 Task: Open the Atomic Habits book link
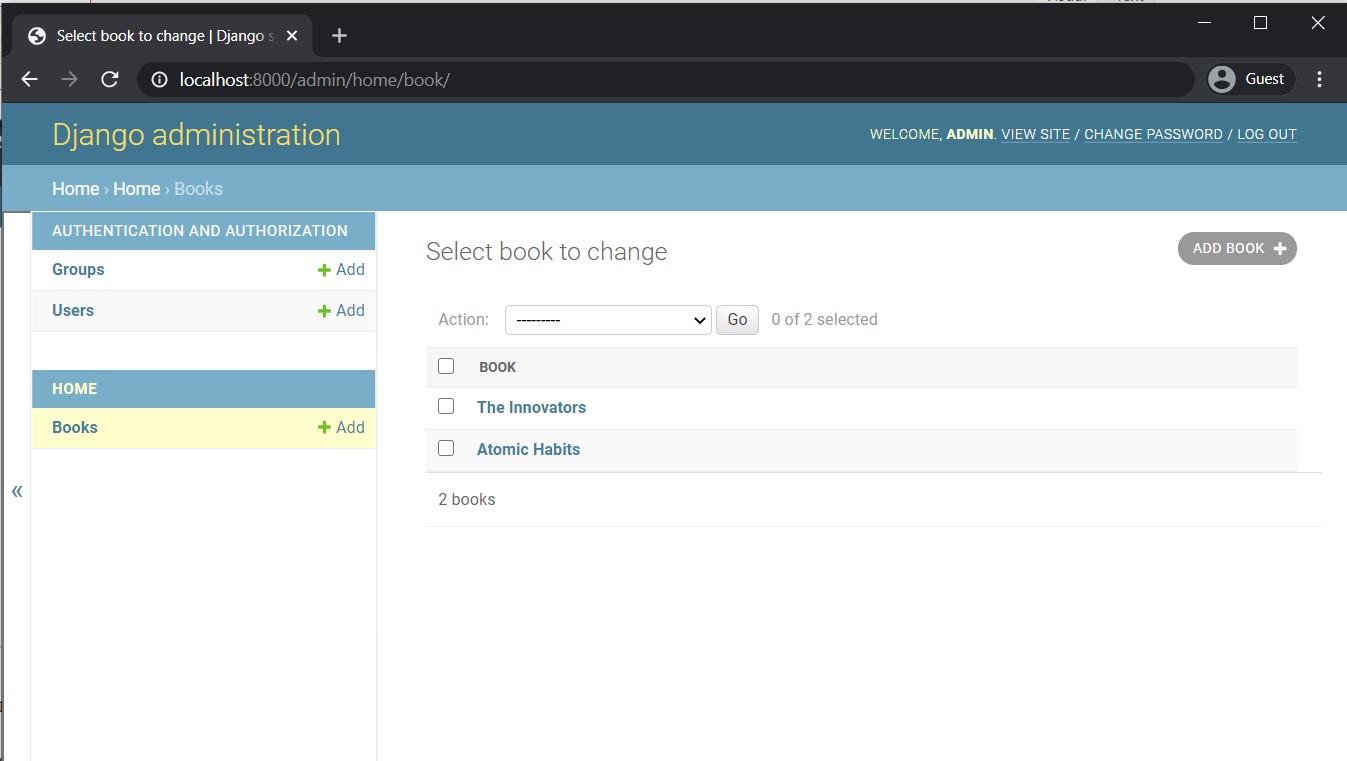click(x=528, y=450)
